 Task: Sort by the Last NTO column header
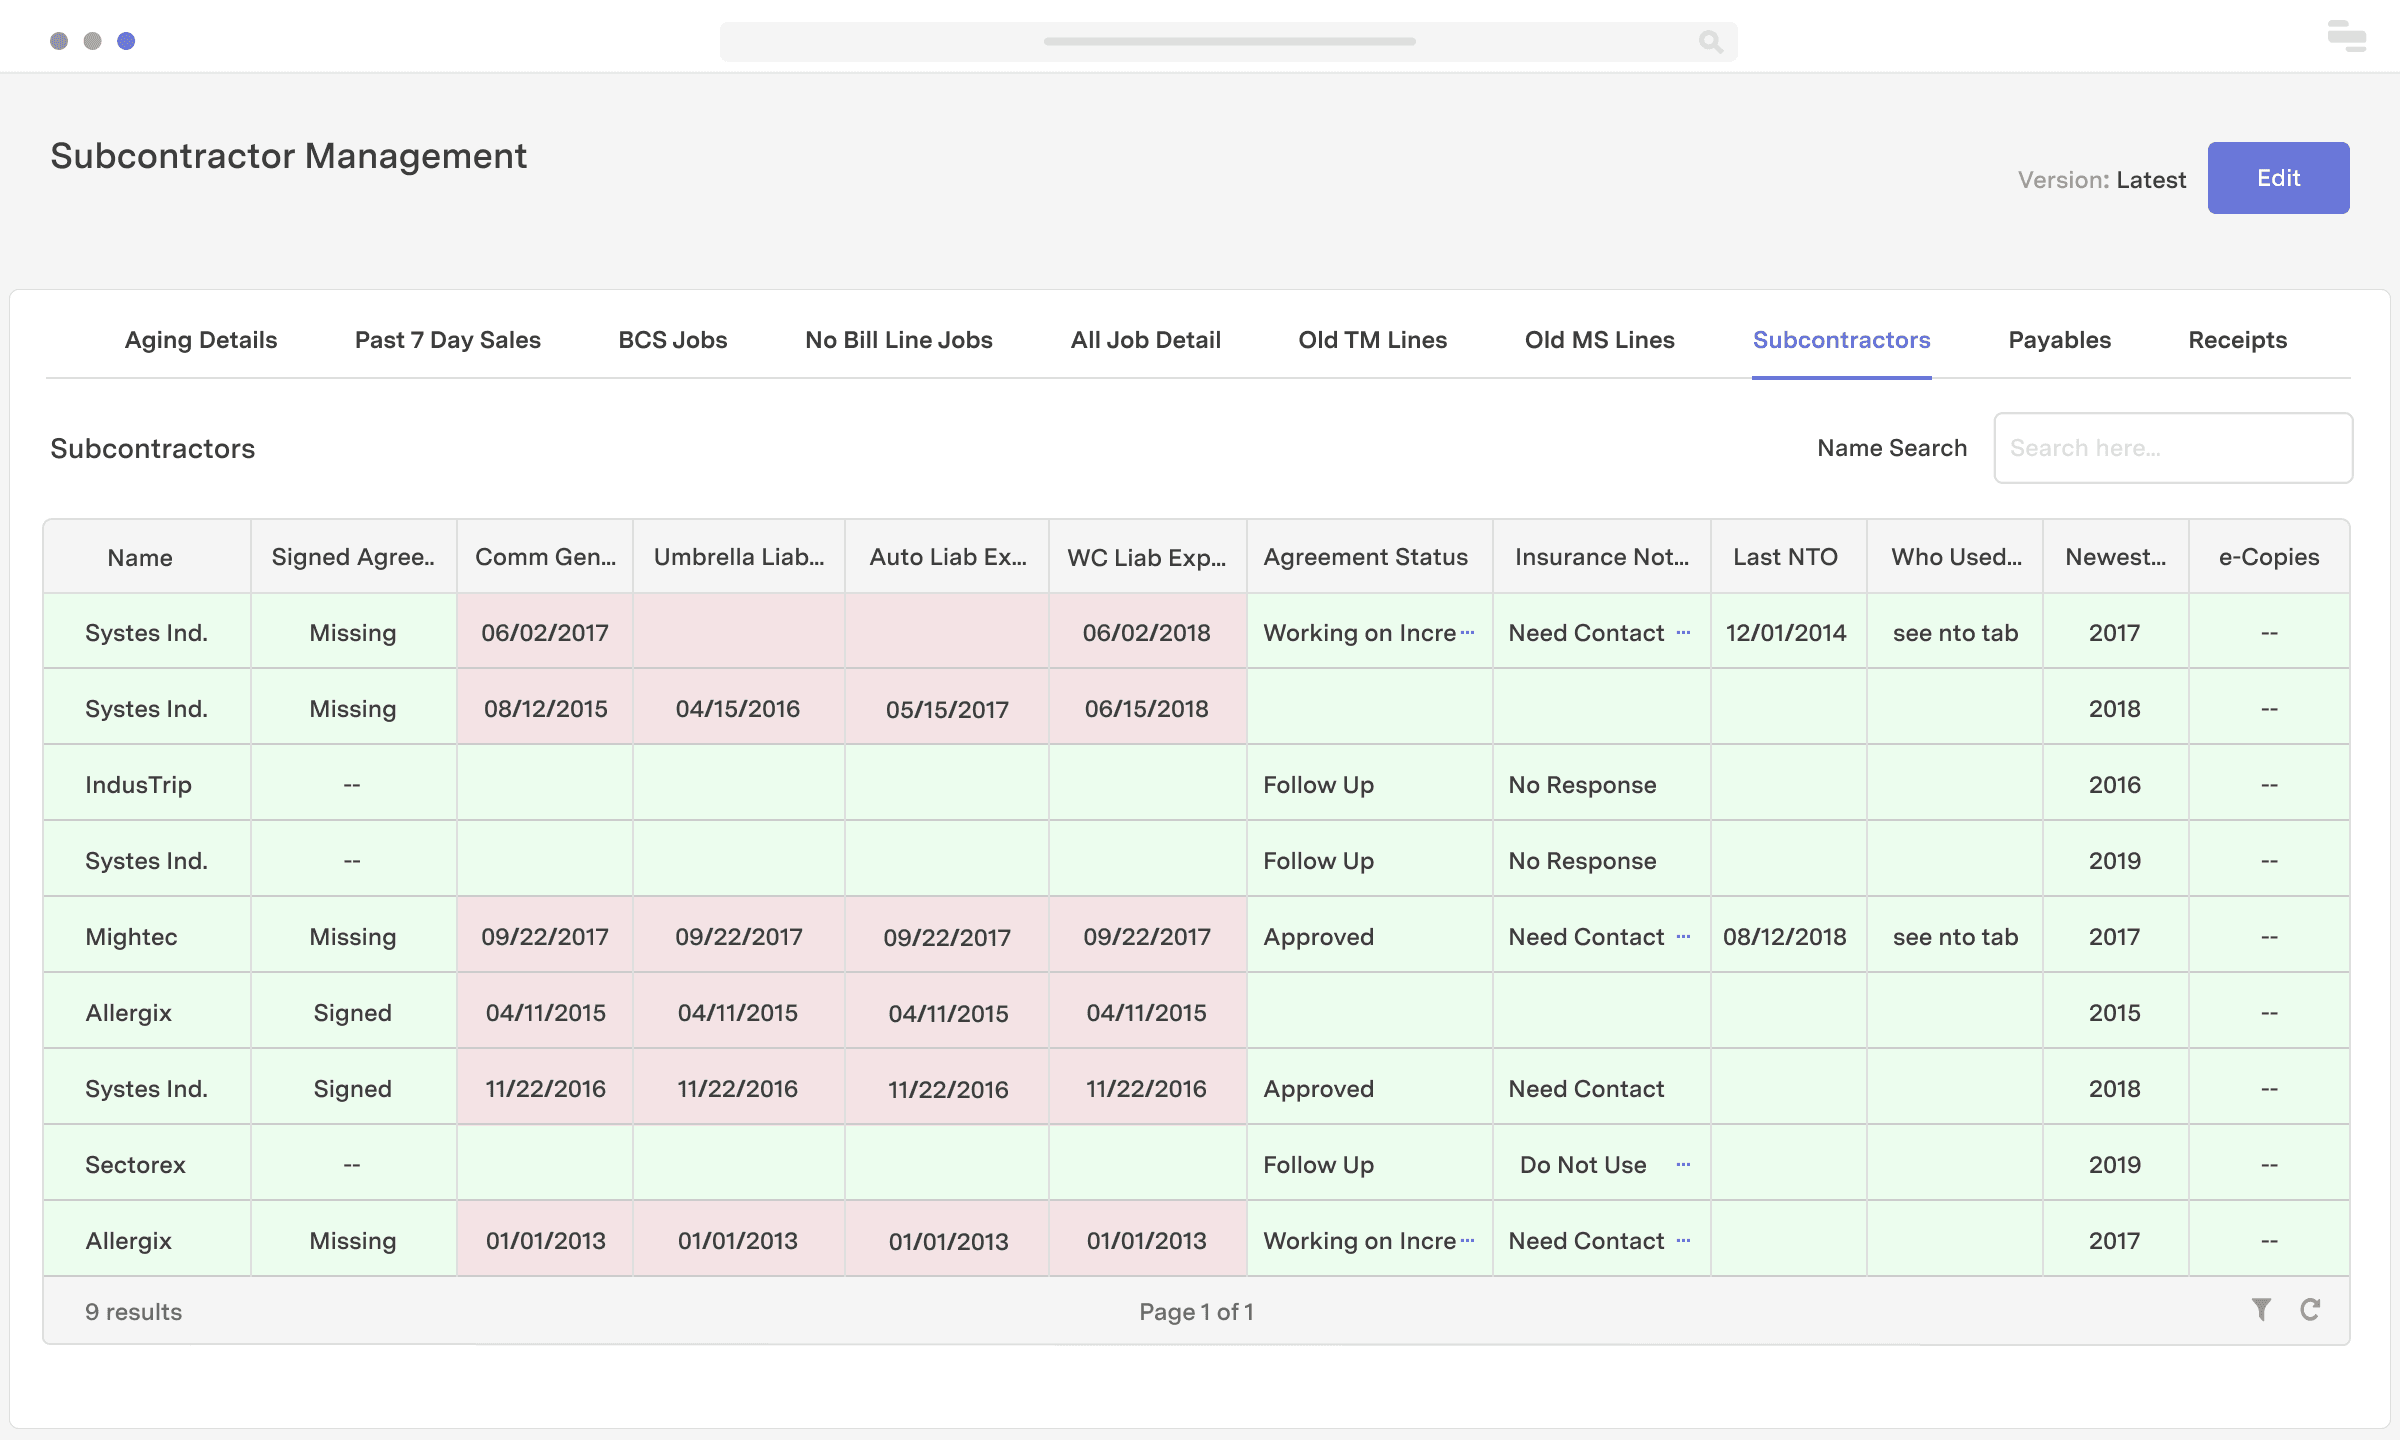[1785, 557]
